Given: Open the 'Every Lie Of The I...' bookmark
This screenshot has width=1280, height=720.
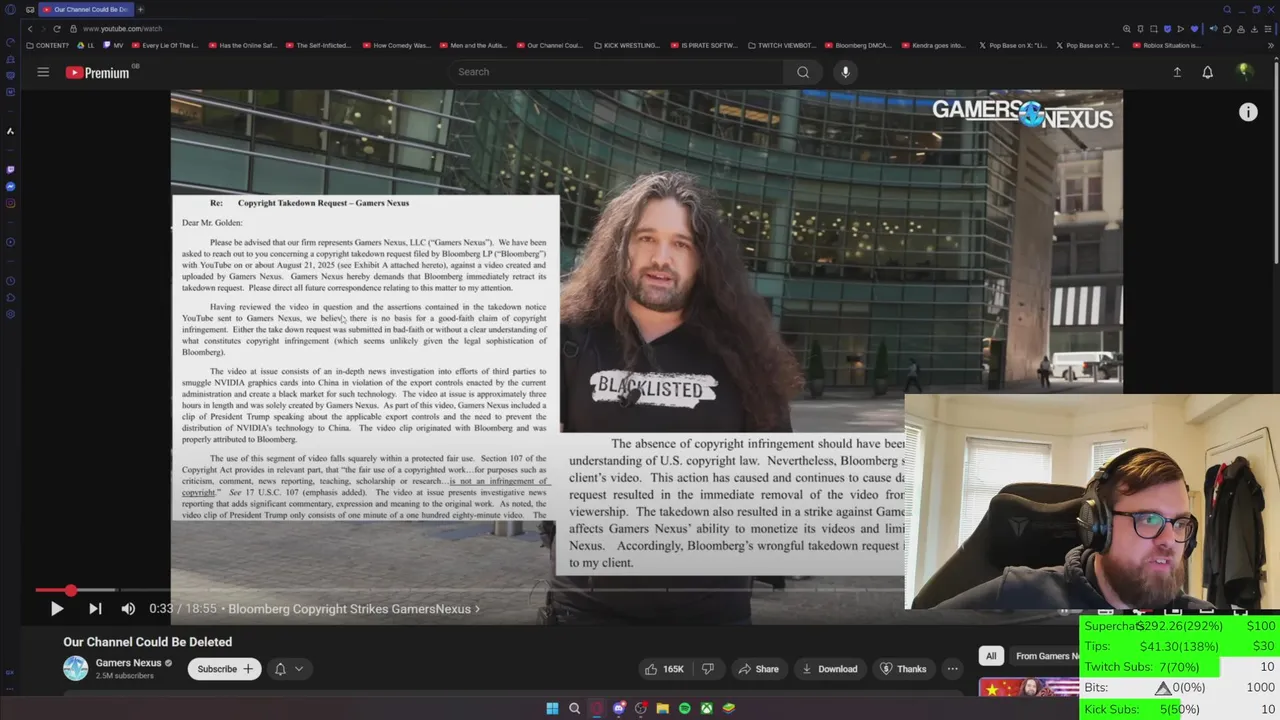Looking at the screenshot, I should pyautogui.click(x=166, y=45).
